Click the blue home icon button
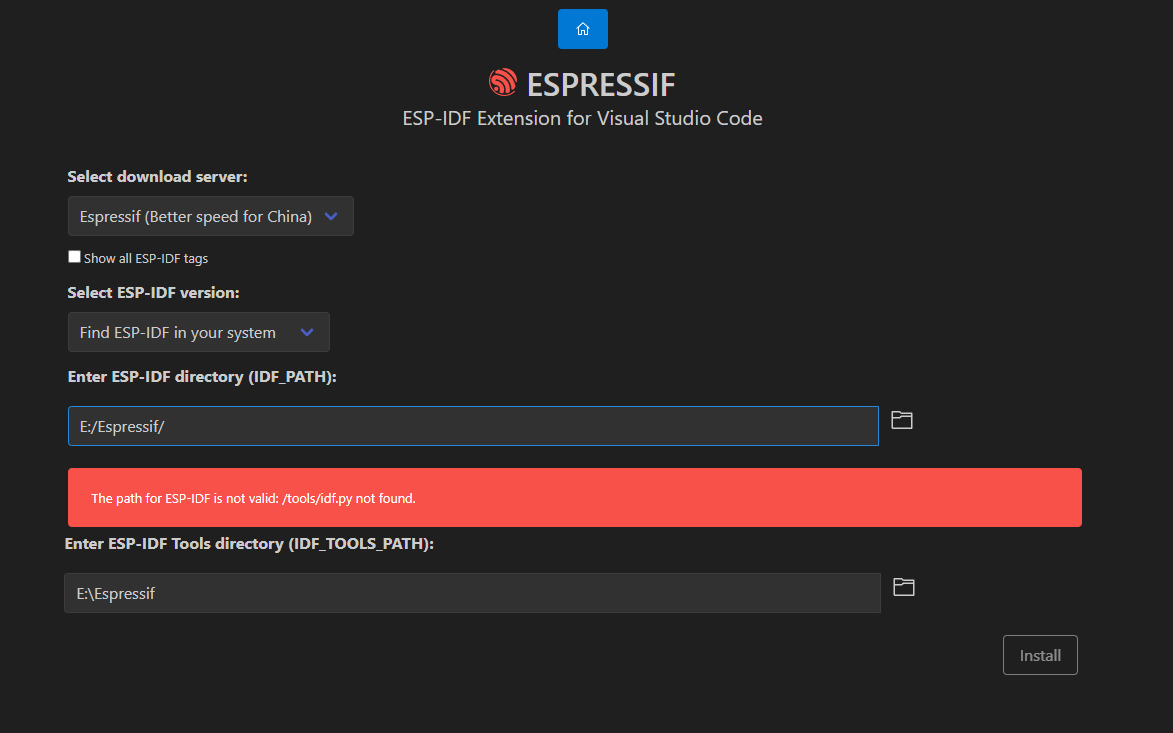Viewport: 1173px width, 733px height. click(x=583, y=29)
